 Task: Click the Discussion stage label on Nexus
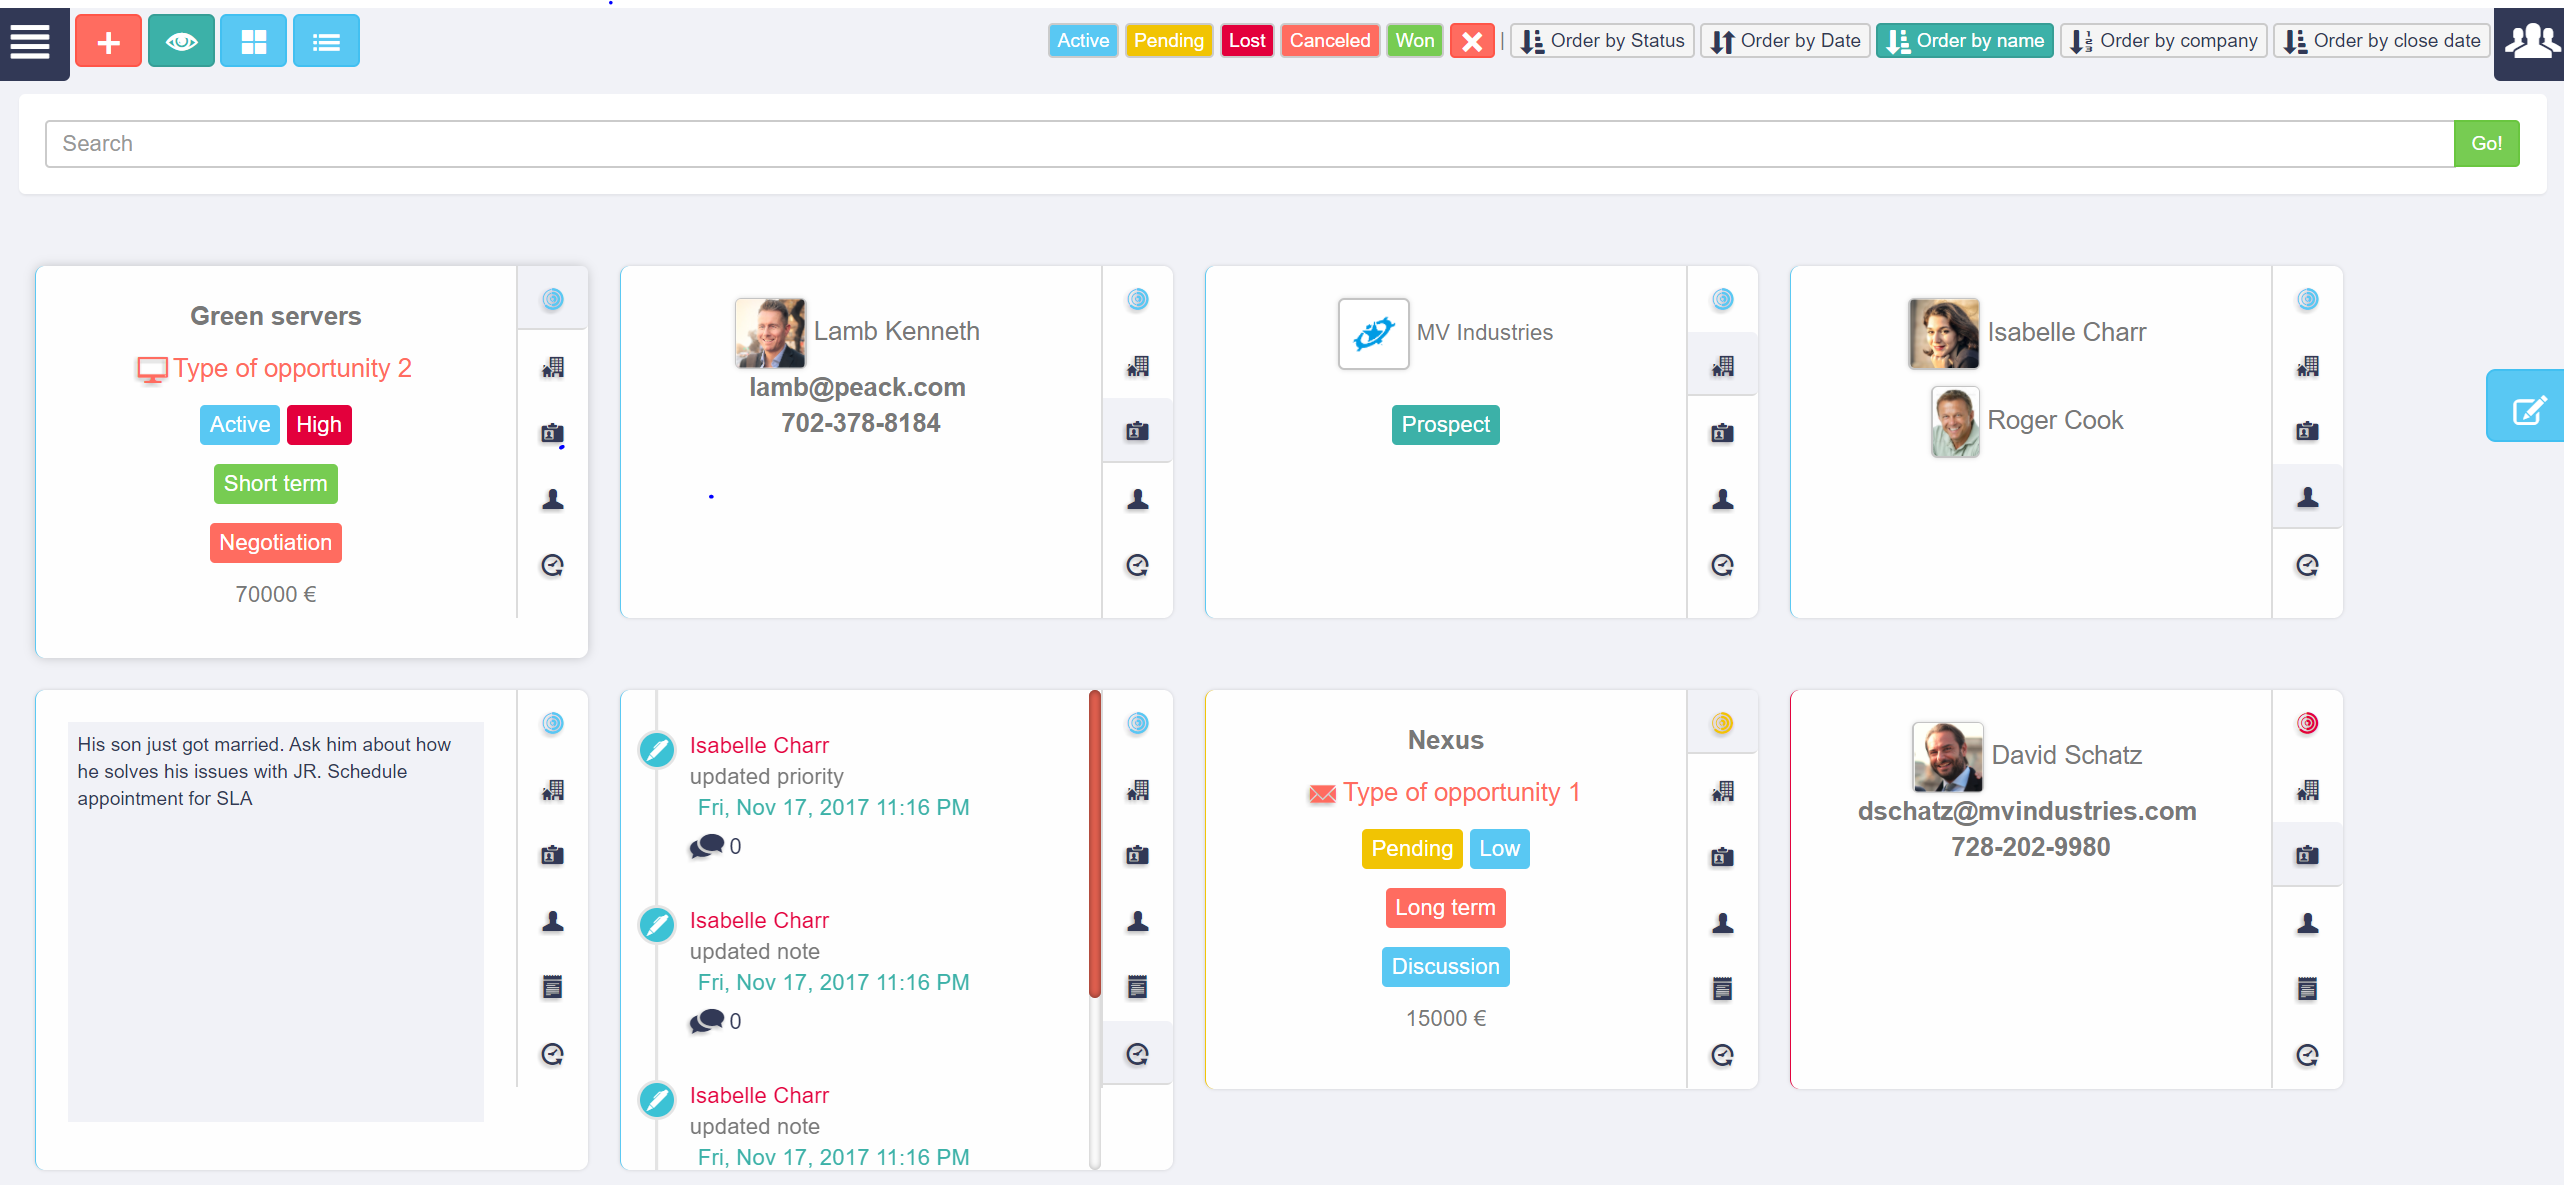point(1446,967)
